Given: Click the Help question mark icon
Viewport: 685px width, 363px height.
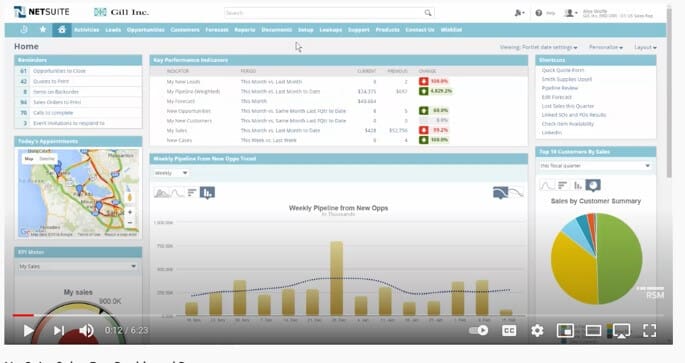Looking at the screenshot, I should [x=539, y=13].
